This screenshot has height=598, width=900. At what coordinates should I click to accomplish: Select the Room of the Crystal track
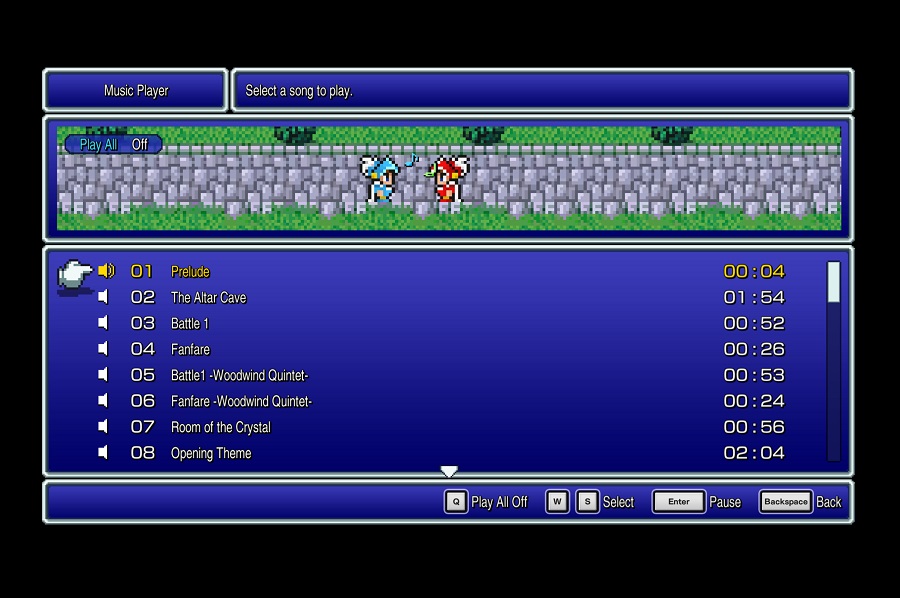(x=220, y=427)
